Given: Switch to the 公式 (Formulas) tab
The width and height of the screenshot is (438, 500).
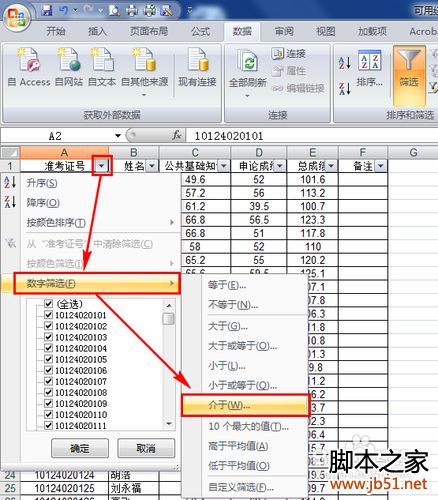Looking at the screenshot, I should [x=200, y=31].
